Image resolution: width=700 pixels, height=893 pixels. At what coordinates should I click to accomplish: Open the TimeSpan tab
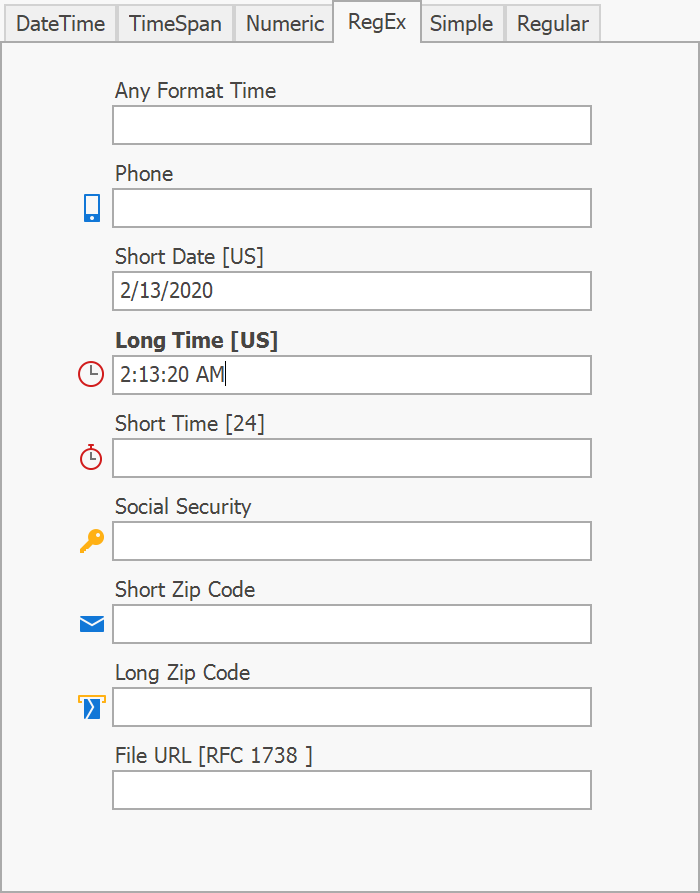pyautogui.click(x=176, y=24)
